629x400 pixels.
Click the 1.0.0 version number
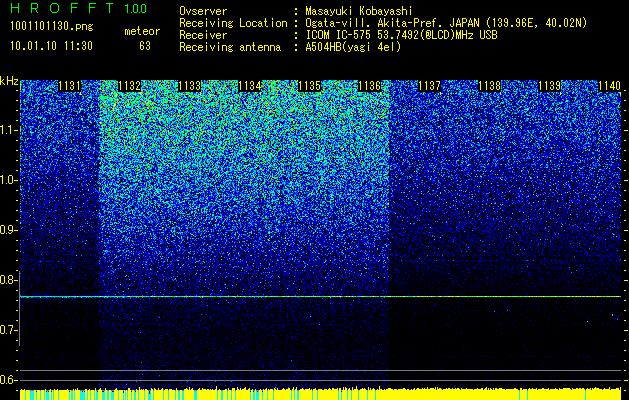coord(136,9)
